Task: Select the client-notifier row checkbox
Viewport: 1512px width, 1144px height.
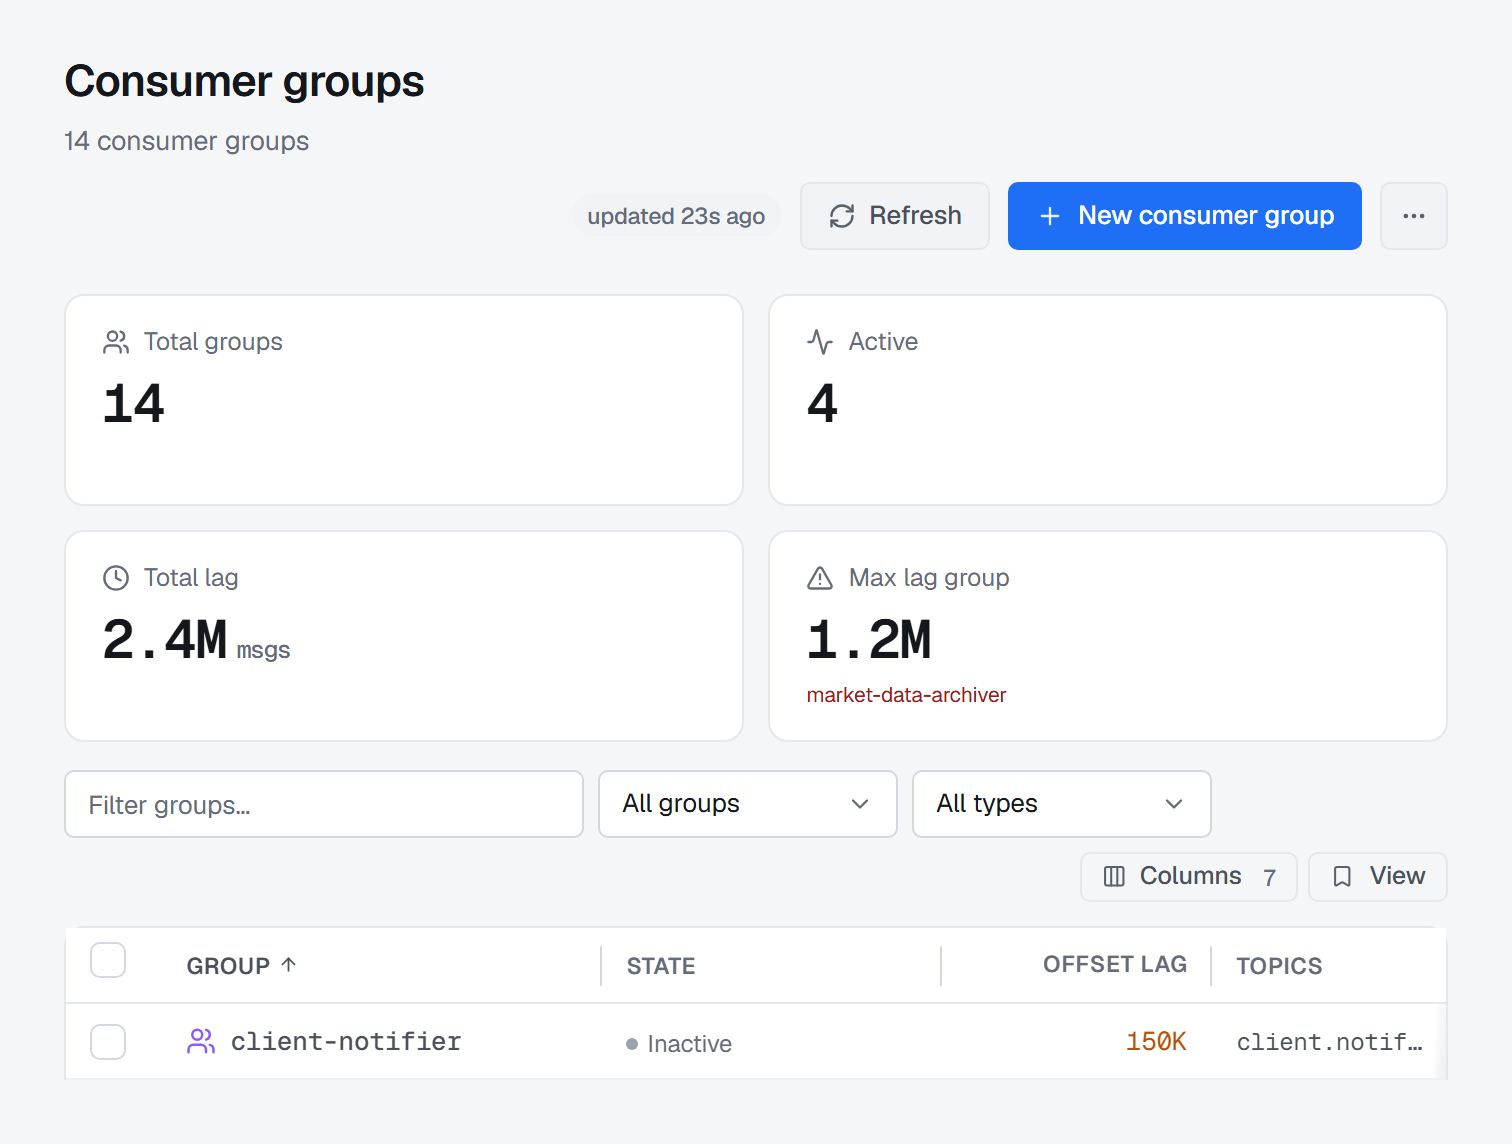Action: [x=108, y=1042]
